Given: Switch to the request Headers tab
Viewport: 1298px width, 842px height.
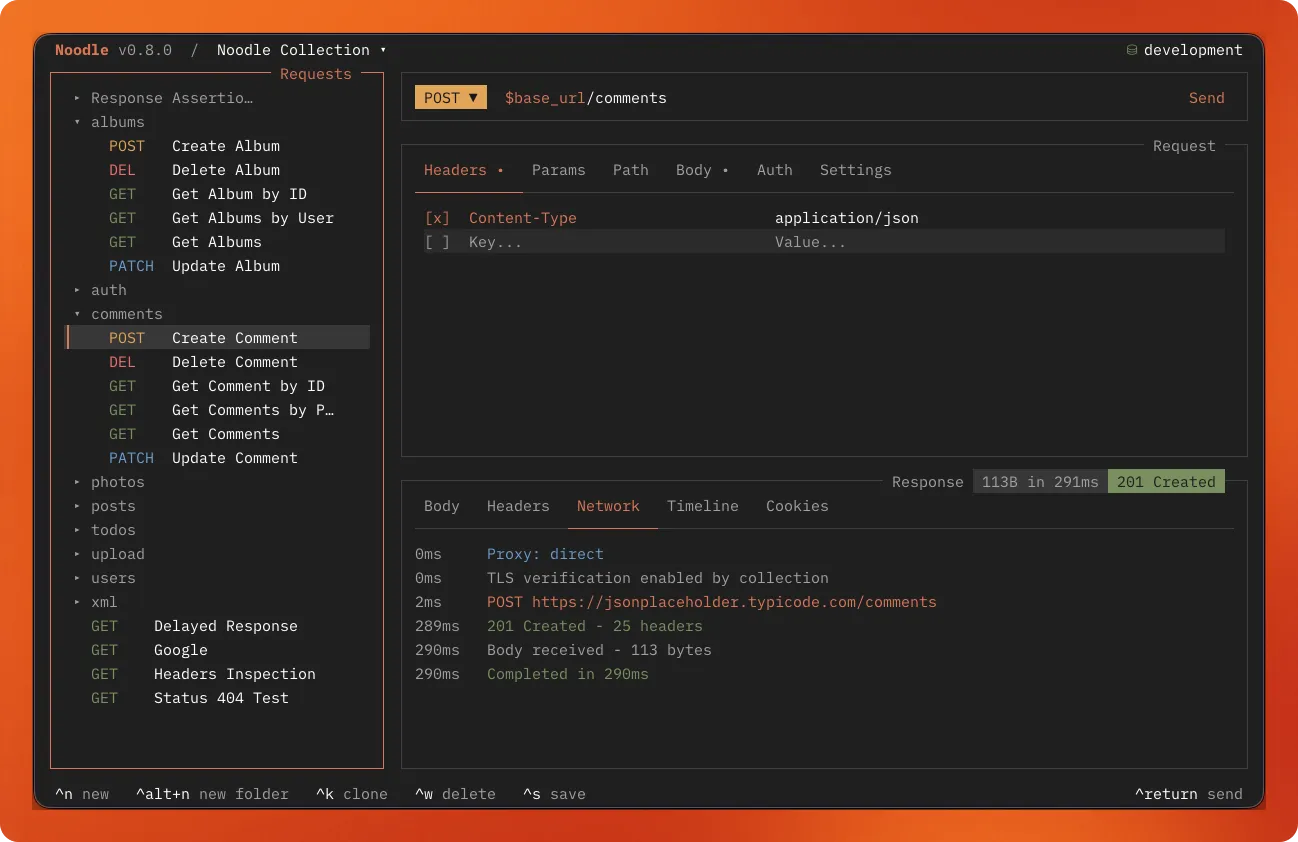Looking at the screenshot, I should pos(463,170).
